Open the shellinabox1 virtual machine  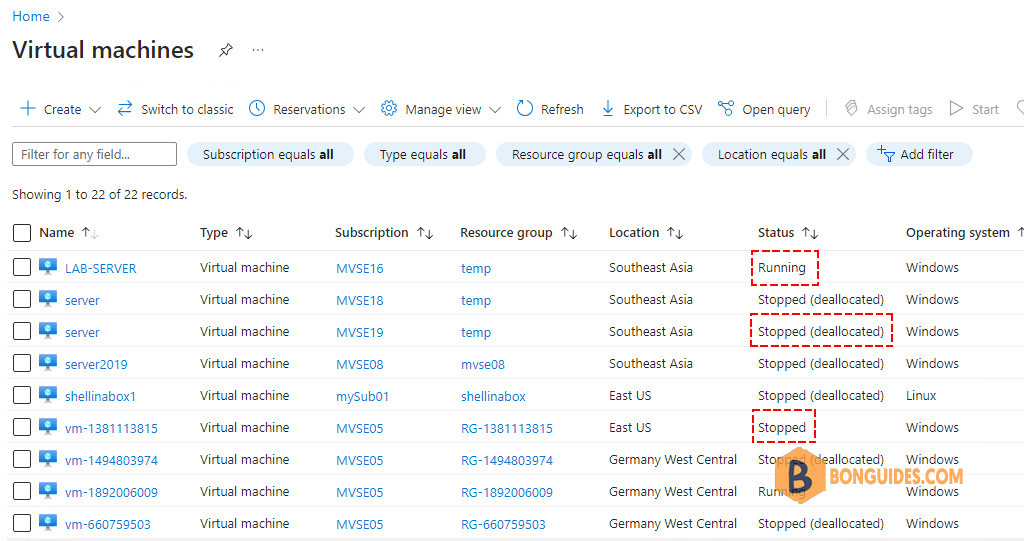101,397
